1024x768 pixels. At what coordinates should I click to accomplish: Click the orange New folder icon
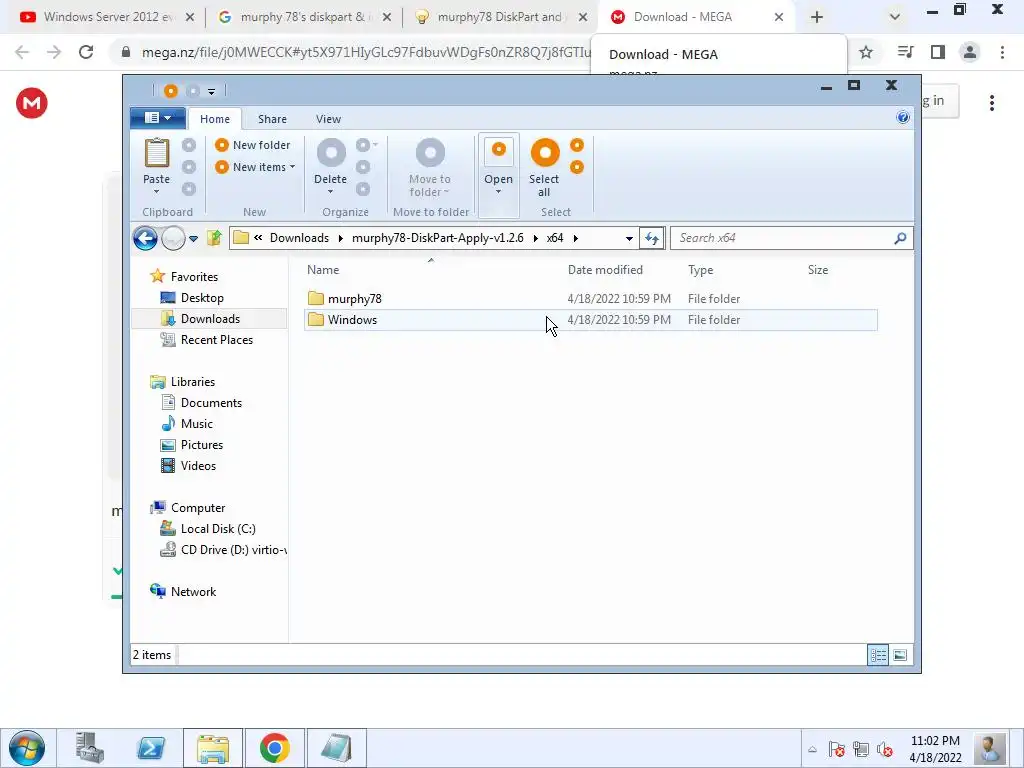coord(222,145)
